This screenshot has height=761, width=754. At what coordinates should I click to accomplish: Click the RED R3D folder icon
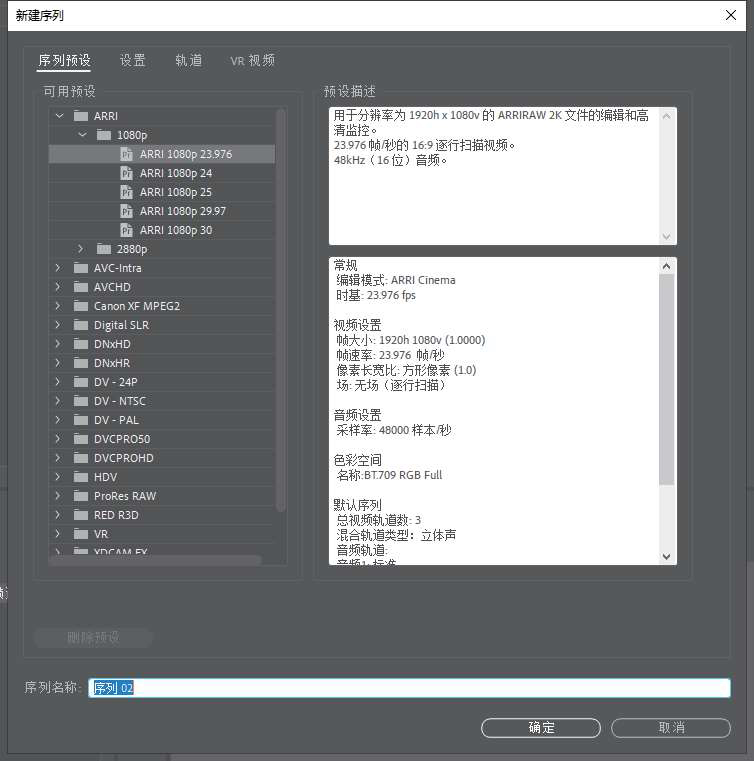pyautogui.click(x=81, y=515)
